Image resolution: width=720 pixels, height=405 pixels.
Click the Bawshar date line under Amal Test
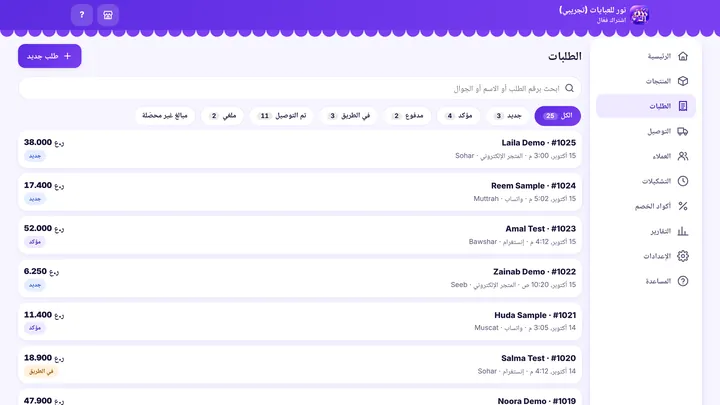pyautogui.click(x=522, y=242)
